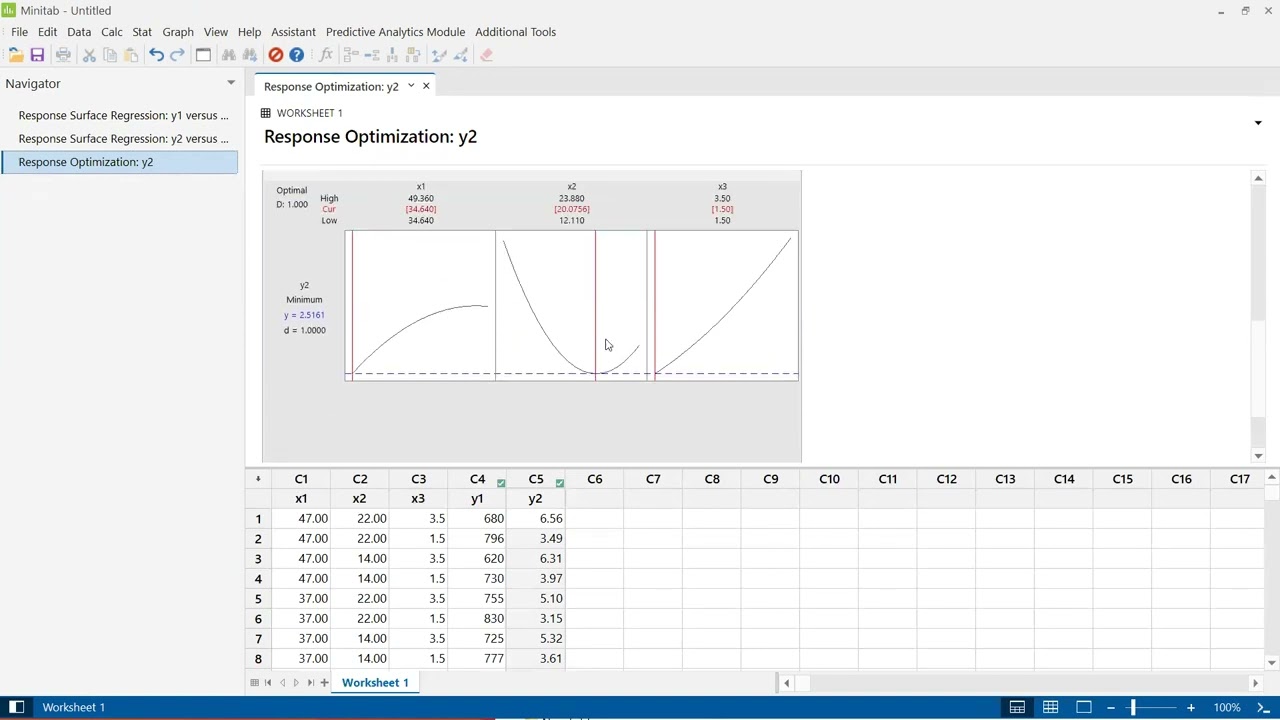The width and height of the screenshot is (1280, 720).
Task: Add a new worksheet with the plus icon
Action: (x=324, y=682)
